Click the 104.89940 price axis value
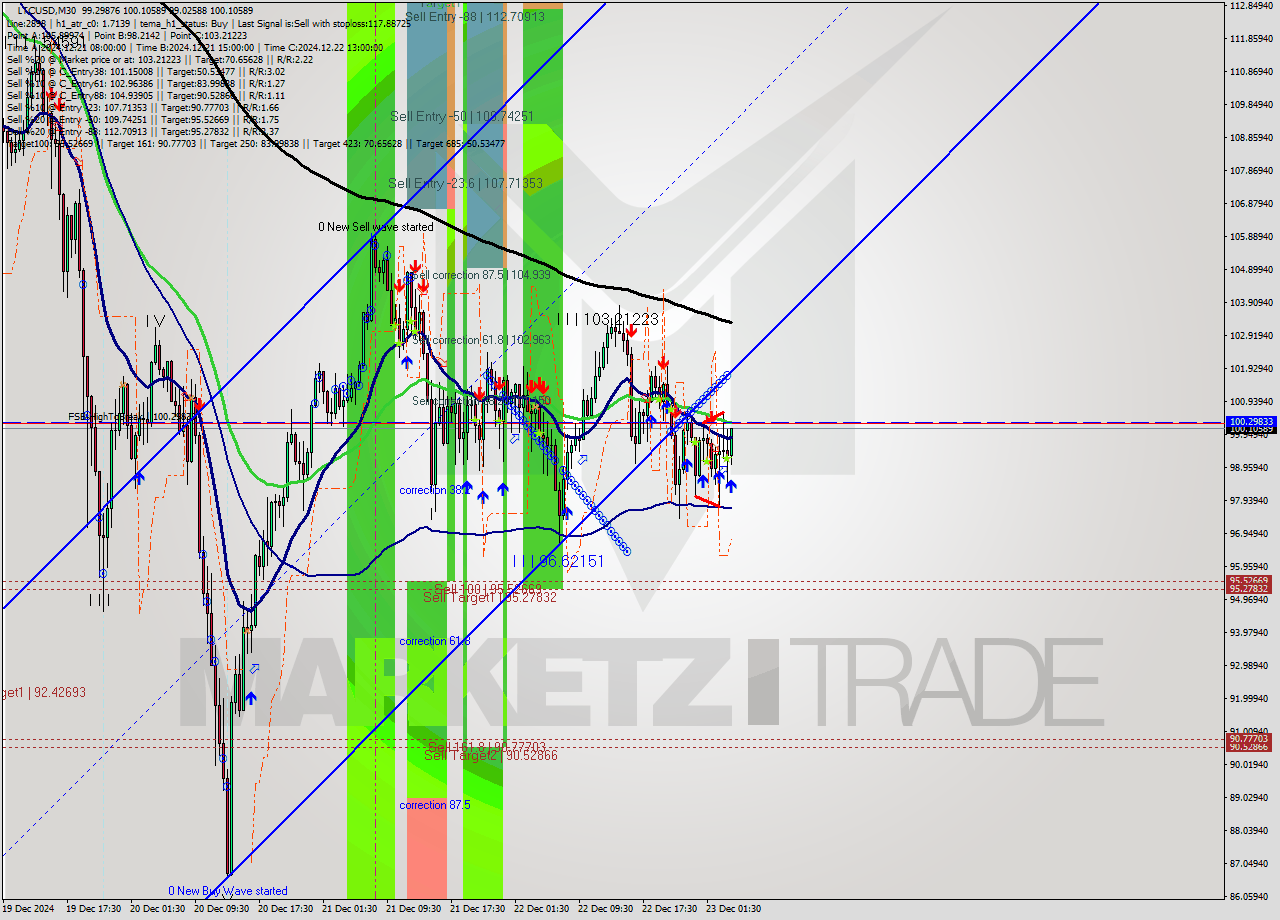This screenshot has height=920, width=1280. point(1251,269)
